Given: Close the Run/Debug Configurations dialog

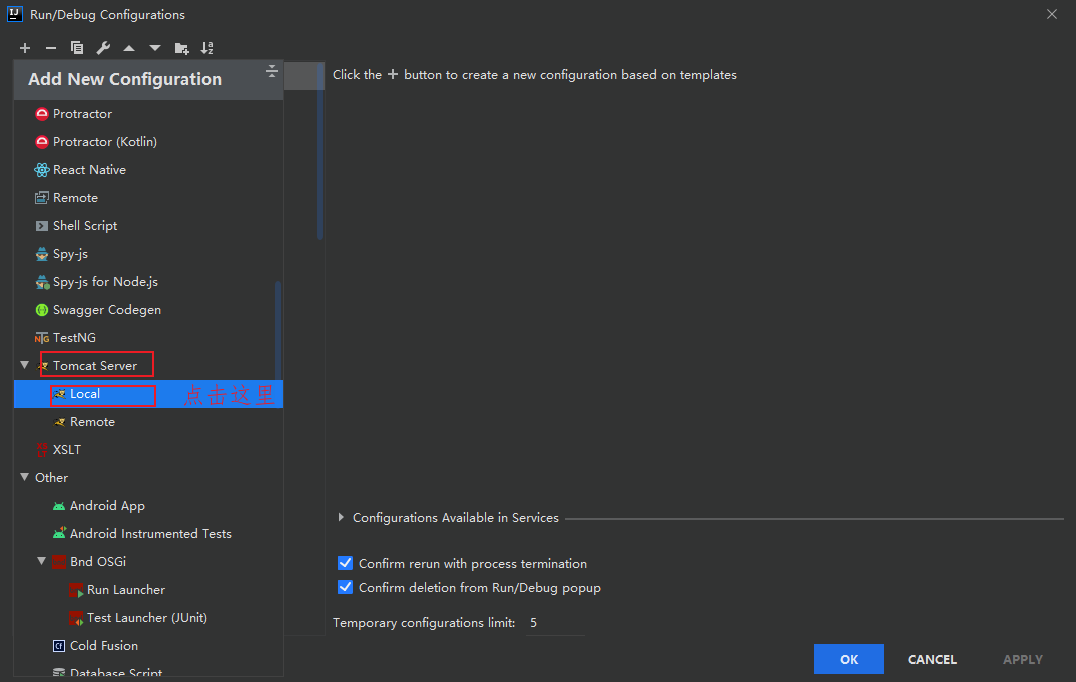Looking at the screenshot, I should pyautogui.click(x=1052, y=14).
